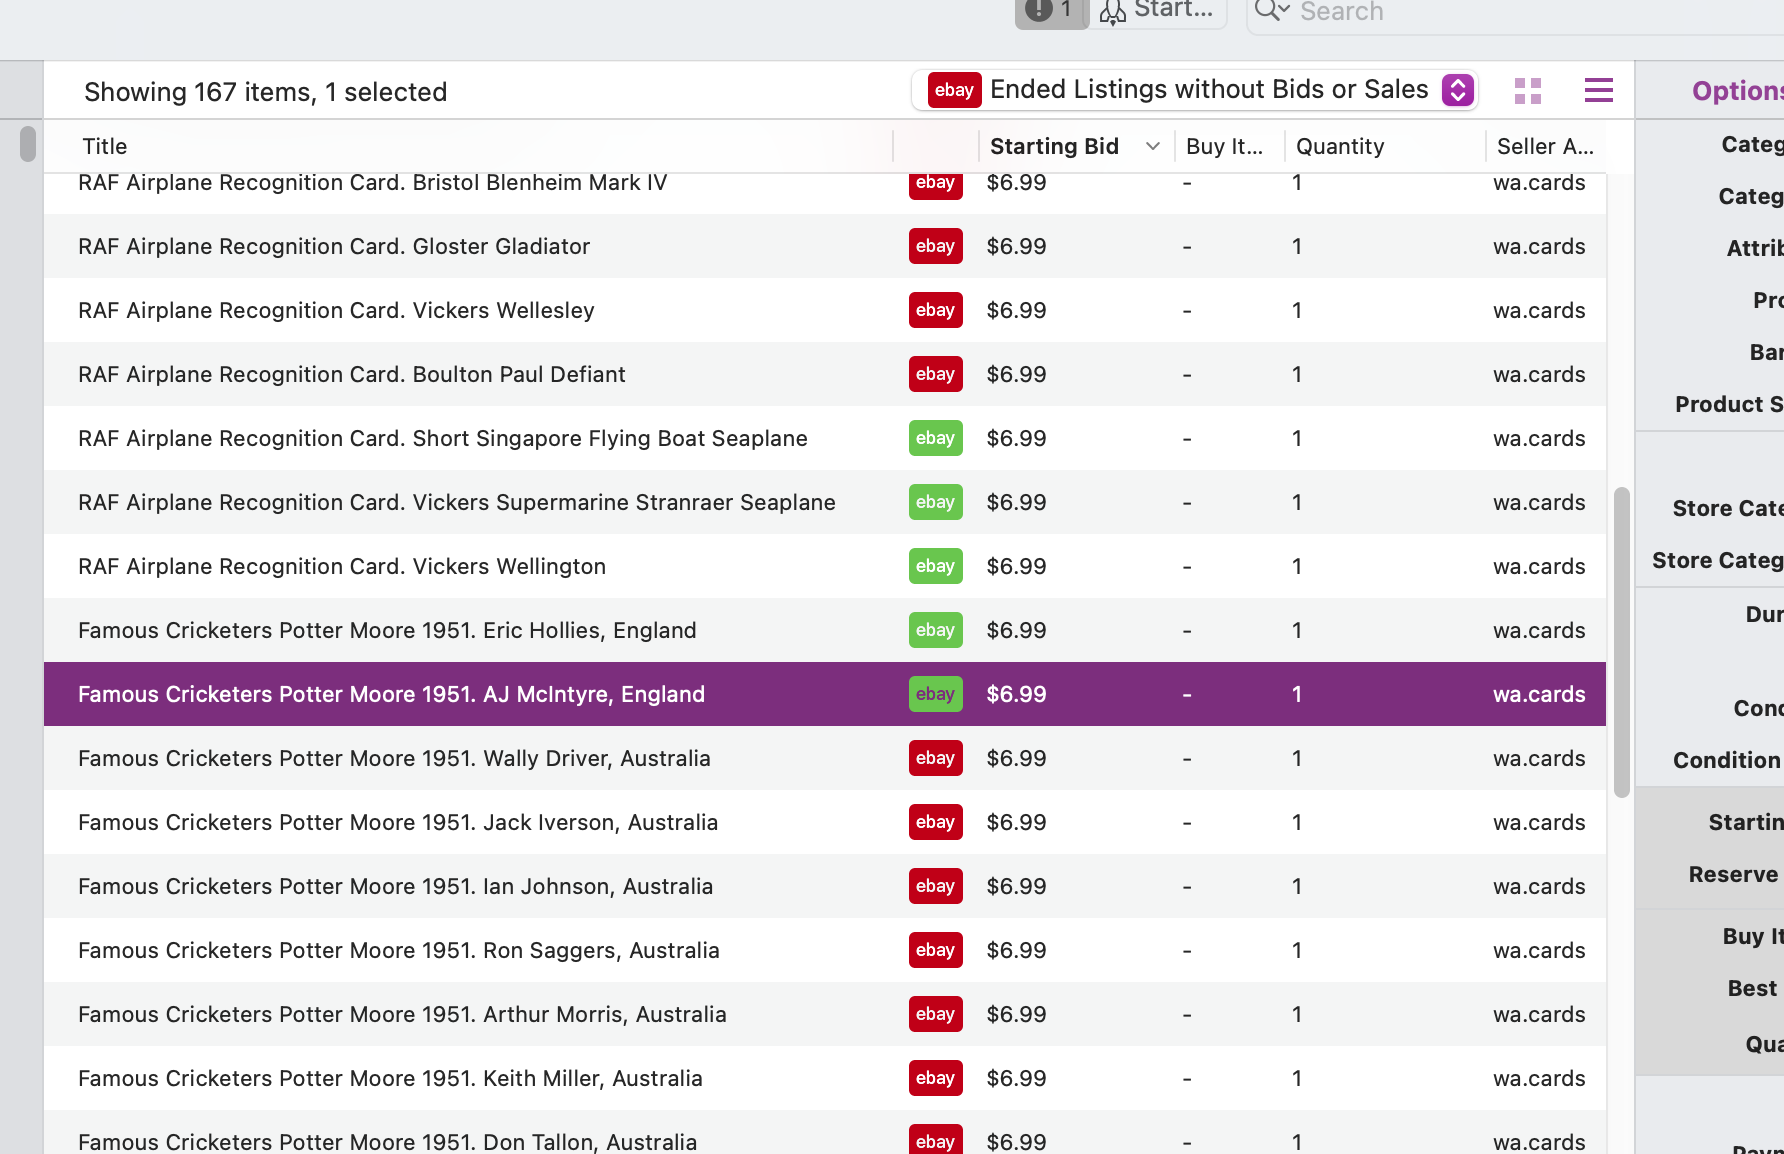Click red ebay badge on Wally Driver row
1784x1154 pixels.
click(x=935, y=758)
